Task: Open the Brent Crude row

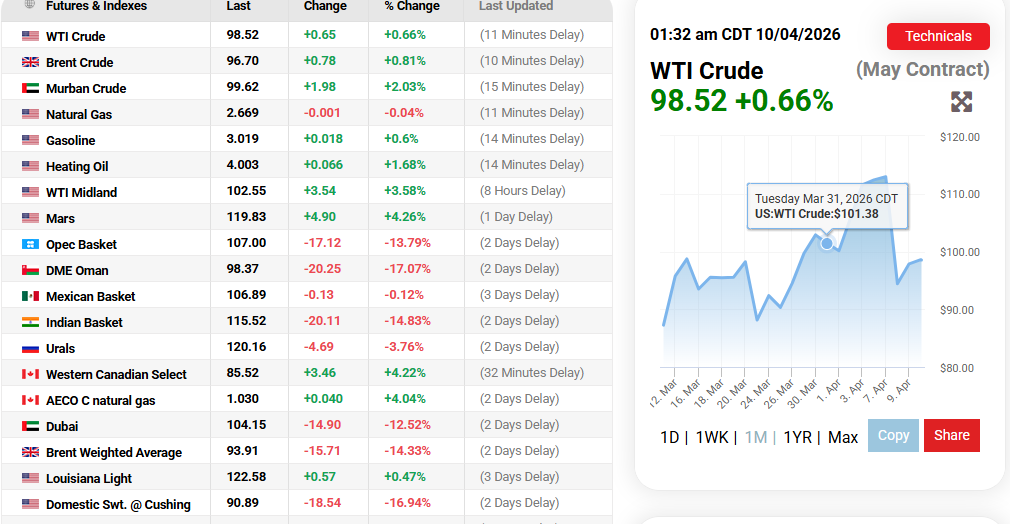Action: 307,61
